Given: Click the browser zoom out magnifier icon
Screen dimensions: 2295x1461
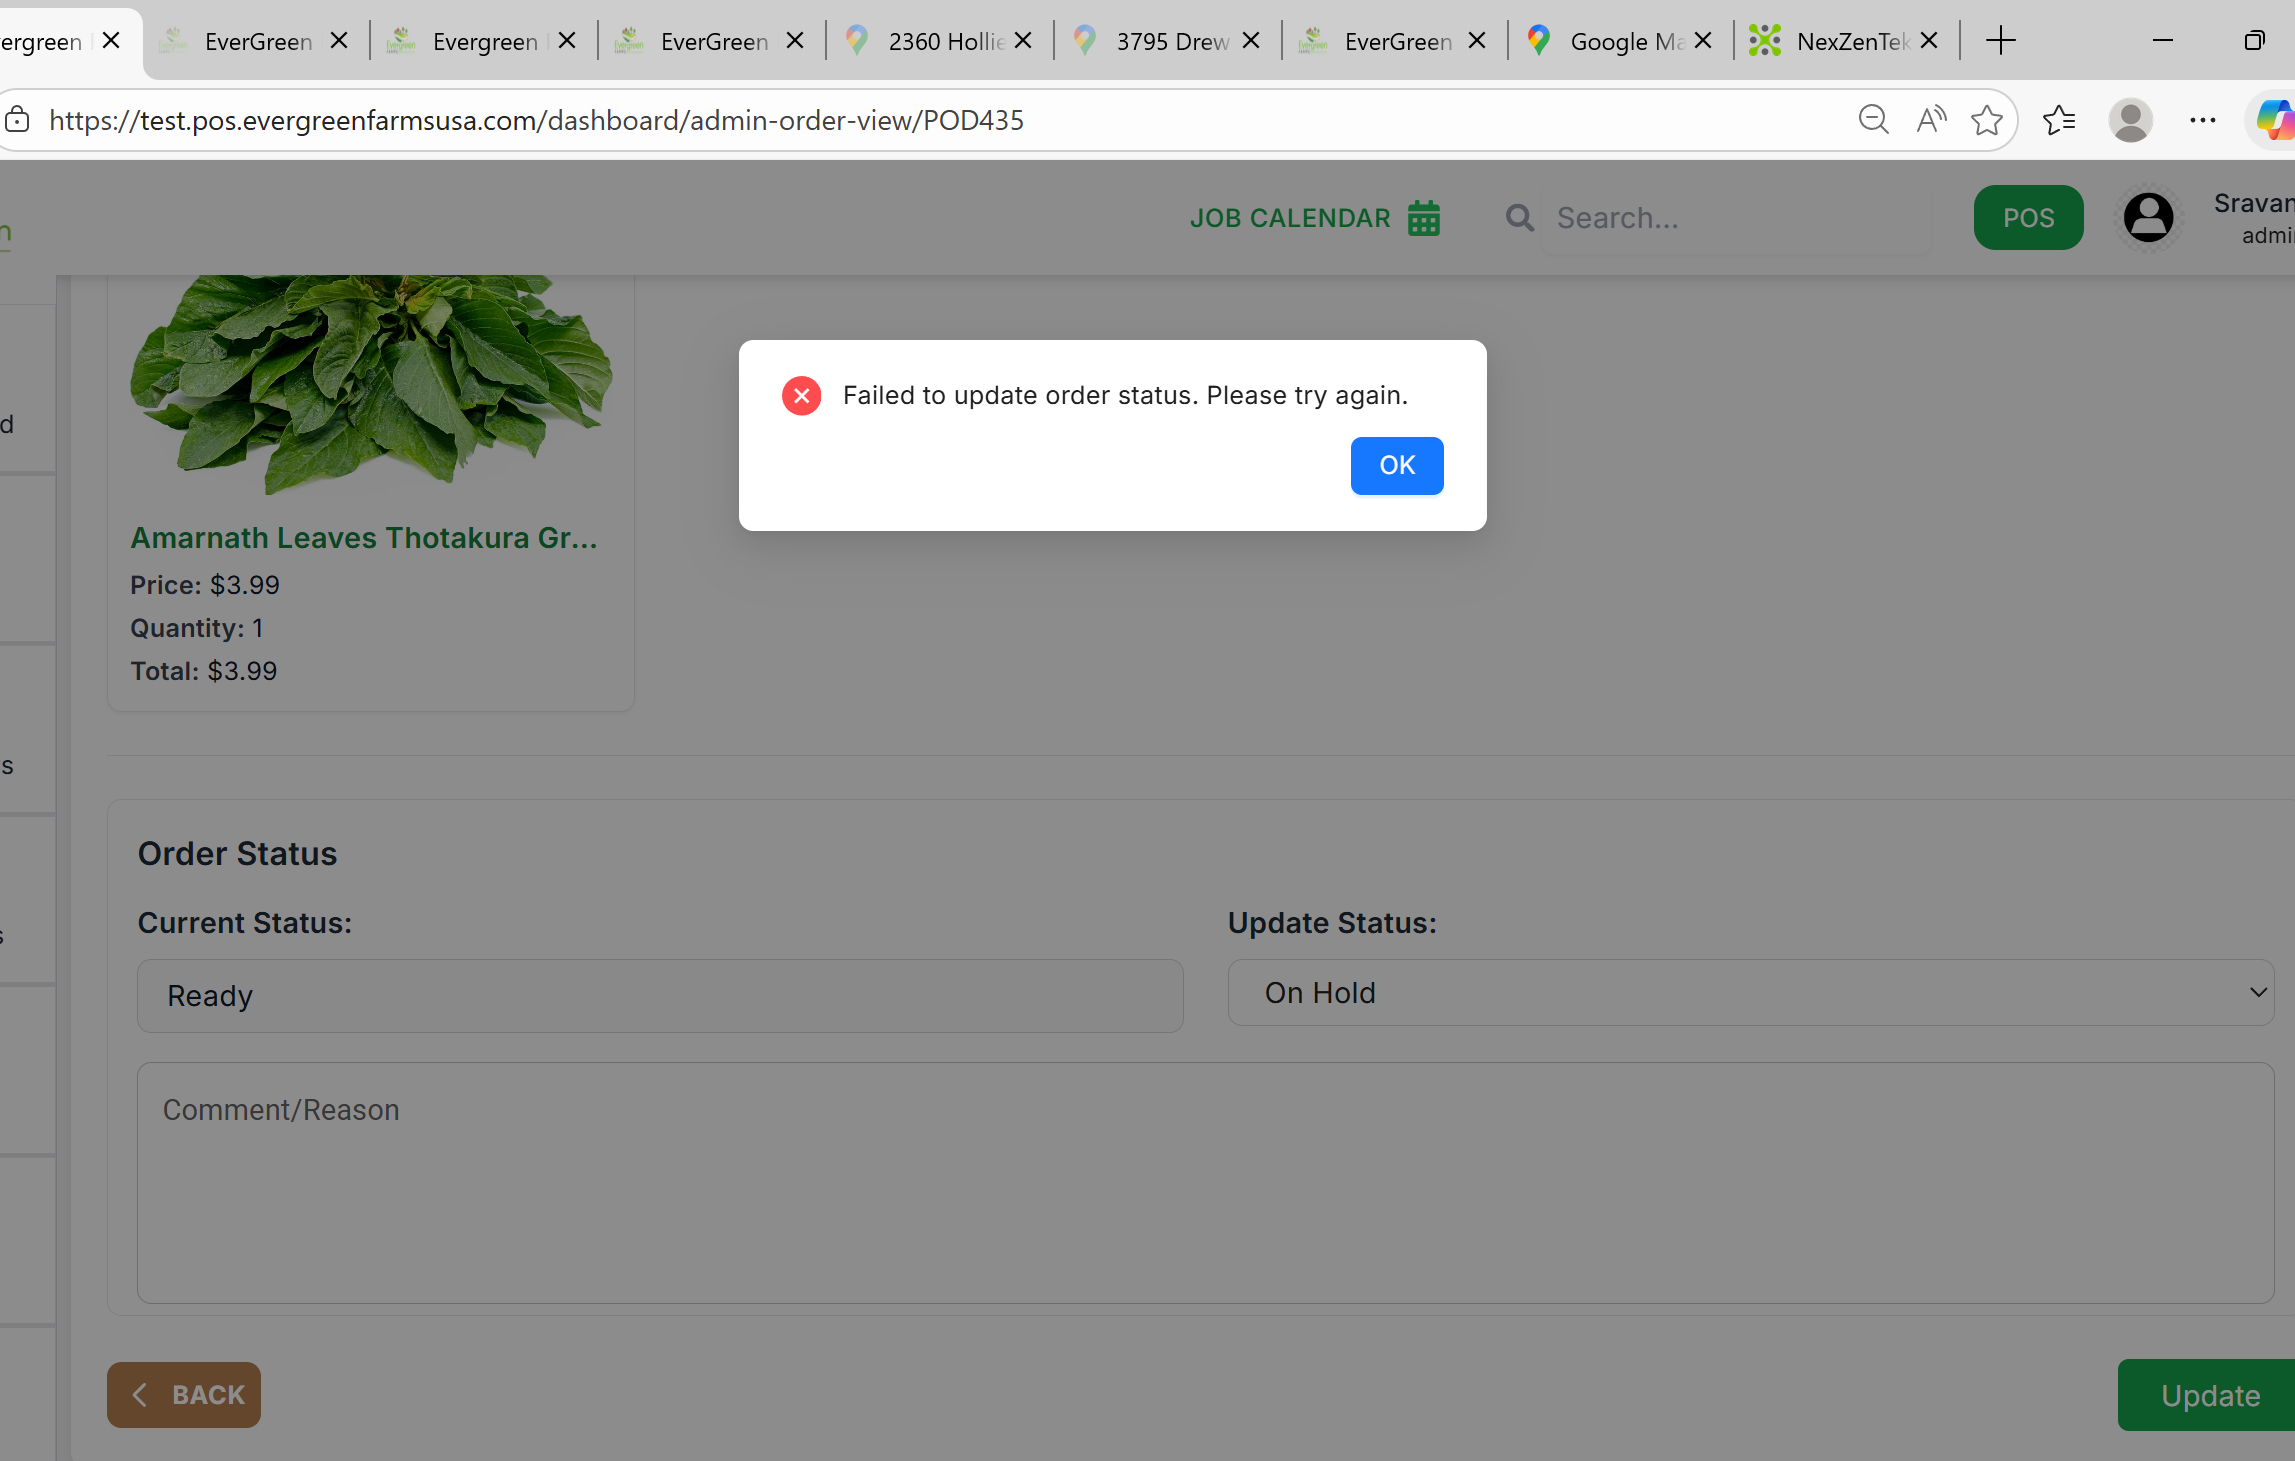Looking at the screenshot, I should 1873,120.
